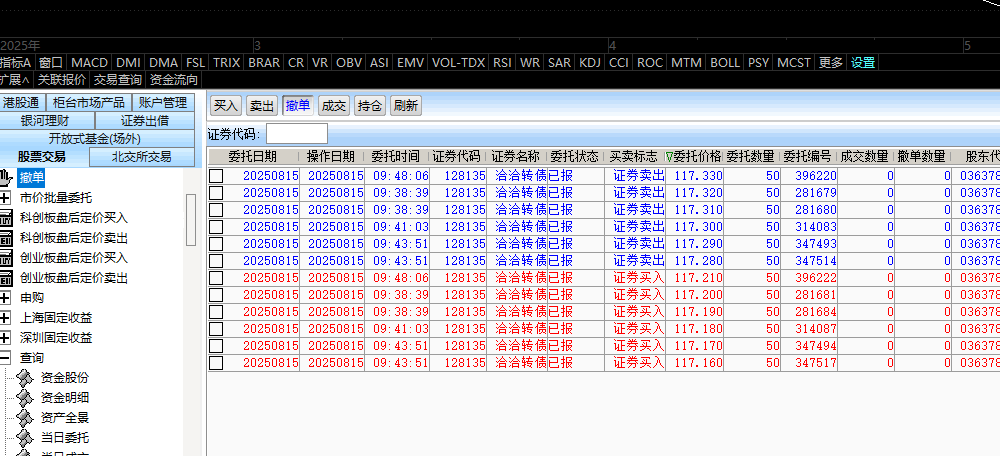Click icon next to 创业板盘后定价买入
1000x456 pixels.
[6, 257]
